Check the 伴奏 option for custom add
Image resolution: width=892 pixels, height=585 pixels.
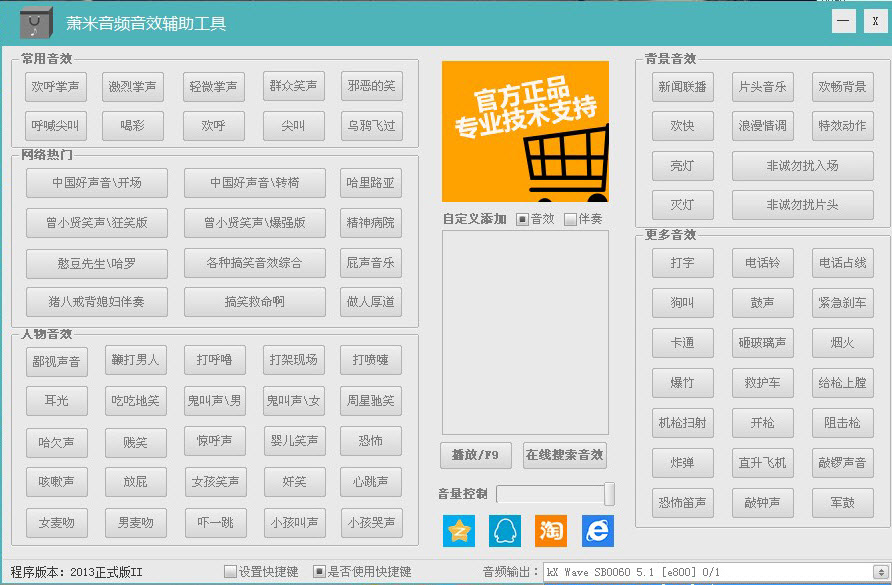click(571, 219)
